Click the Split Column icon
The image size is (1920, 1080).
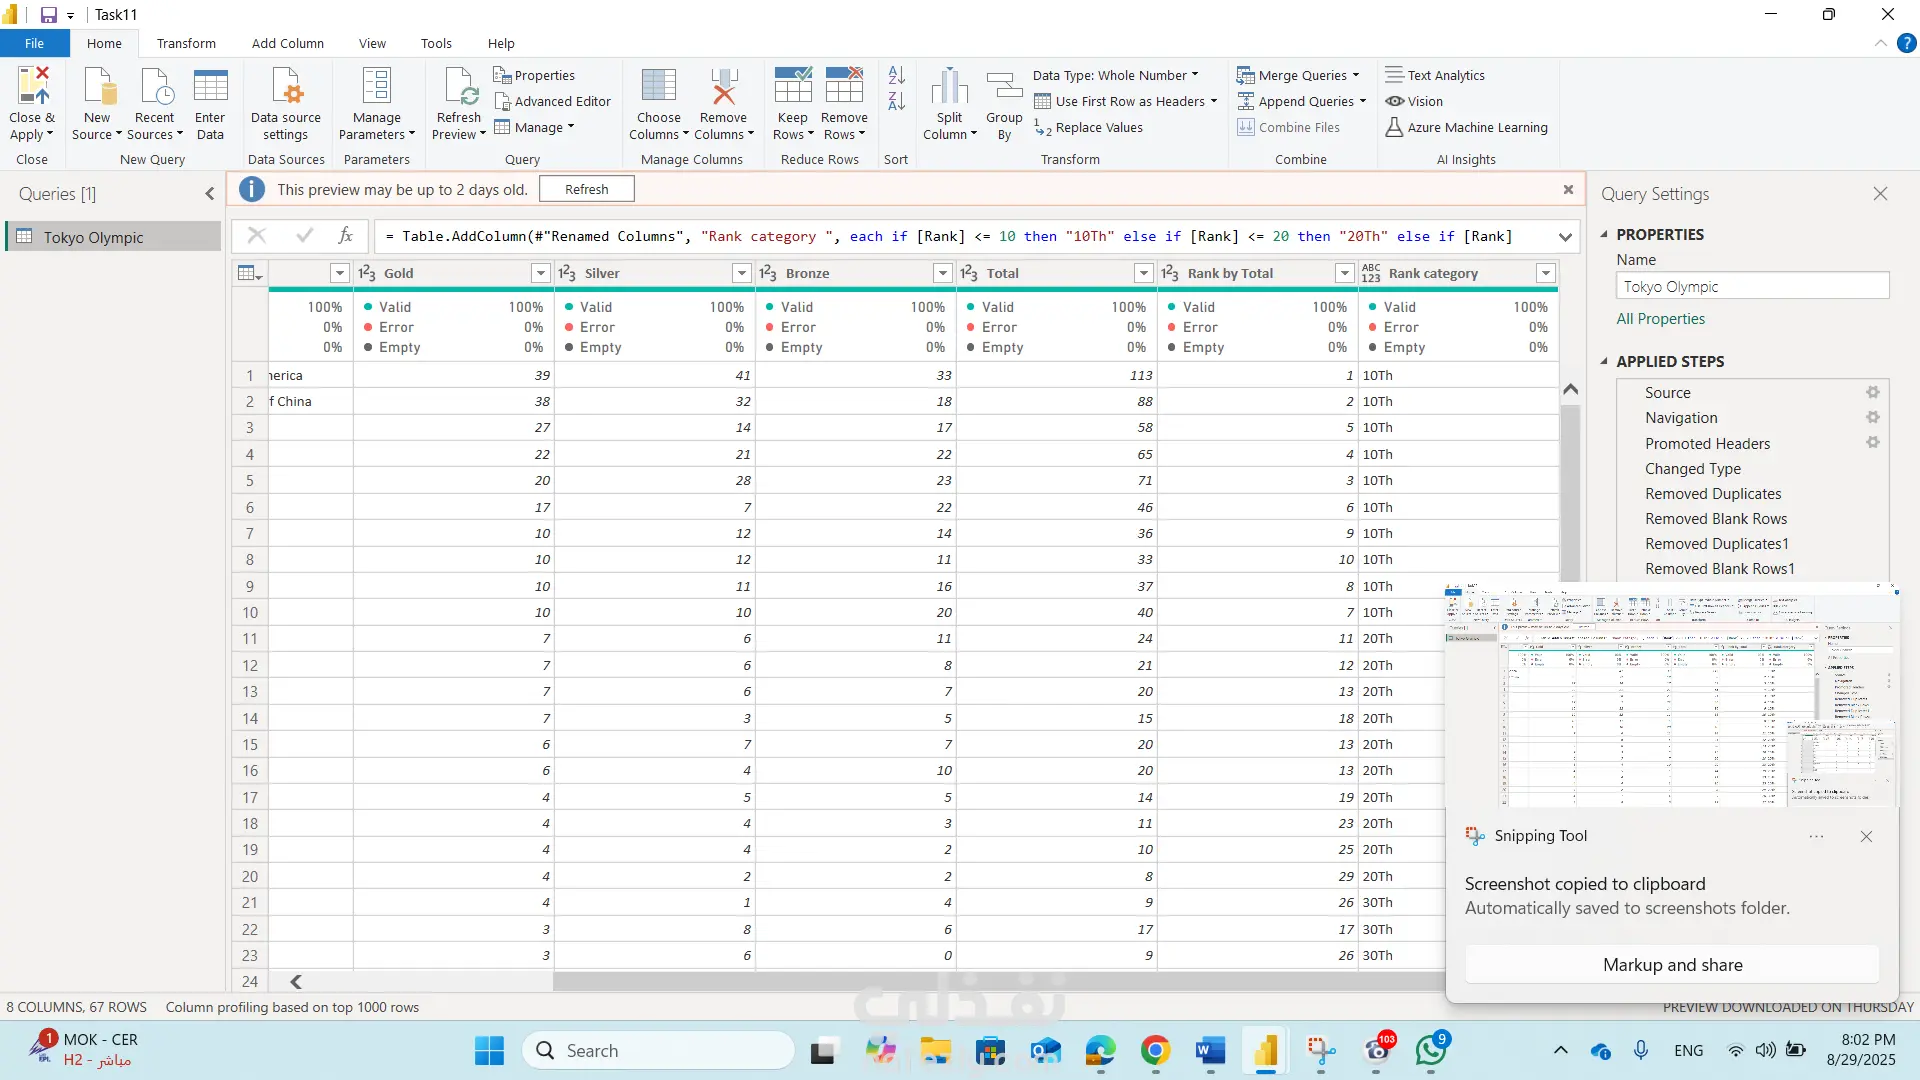click(x=949, y=87)
